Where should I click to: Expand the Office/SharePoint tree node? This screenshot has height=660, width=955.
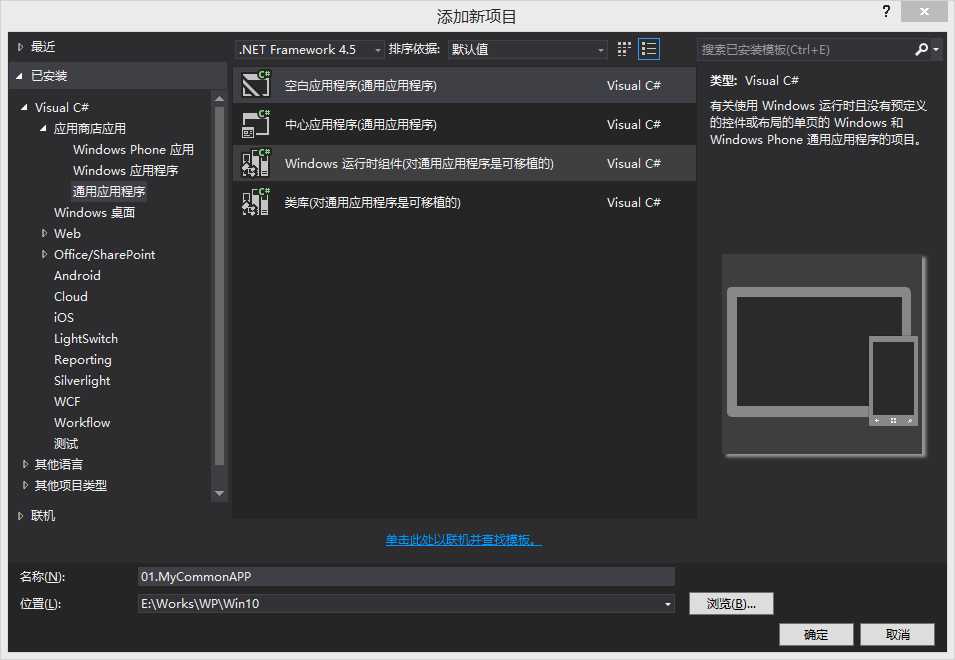pos(44,255)
